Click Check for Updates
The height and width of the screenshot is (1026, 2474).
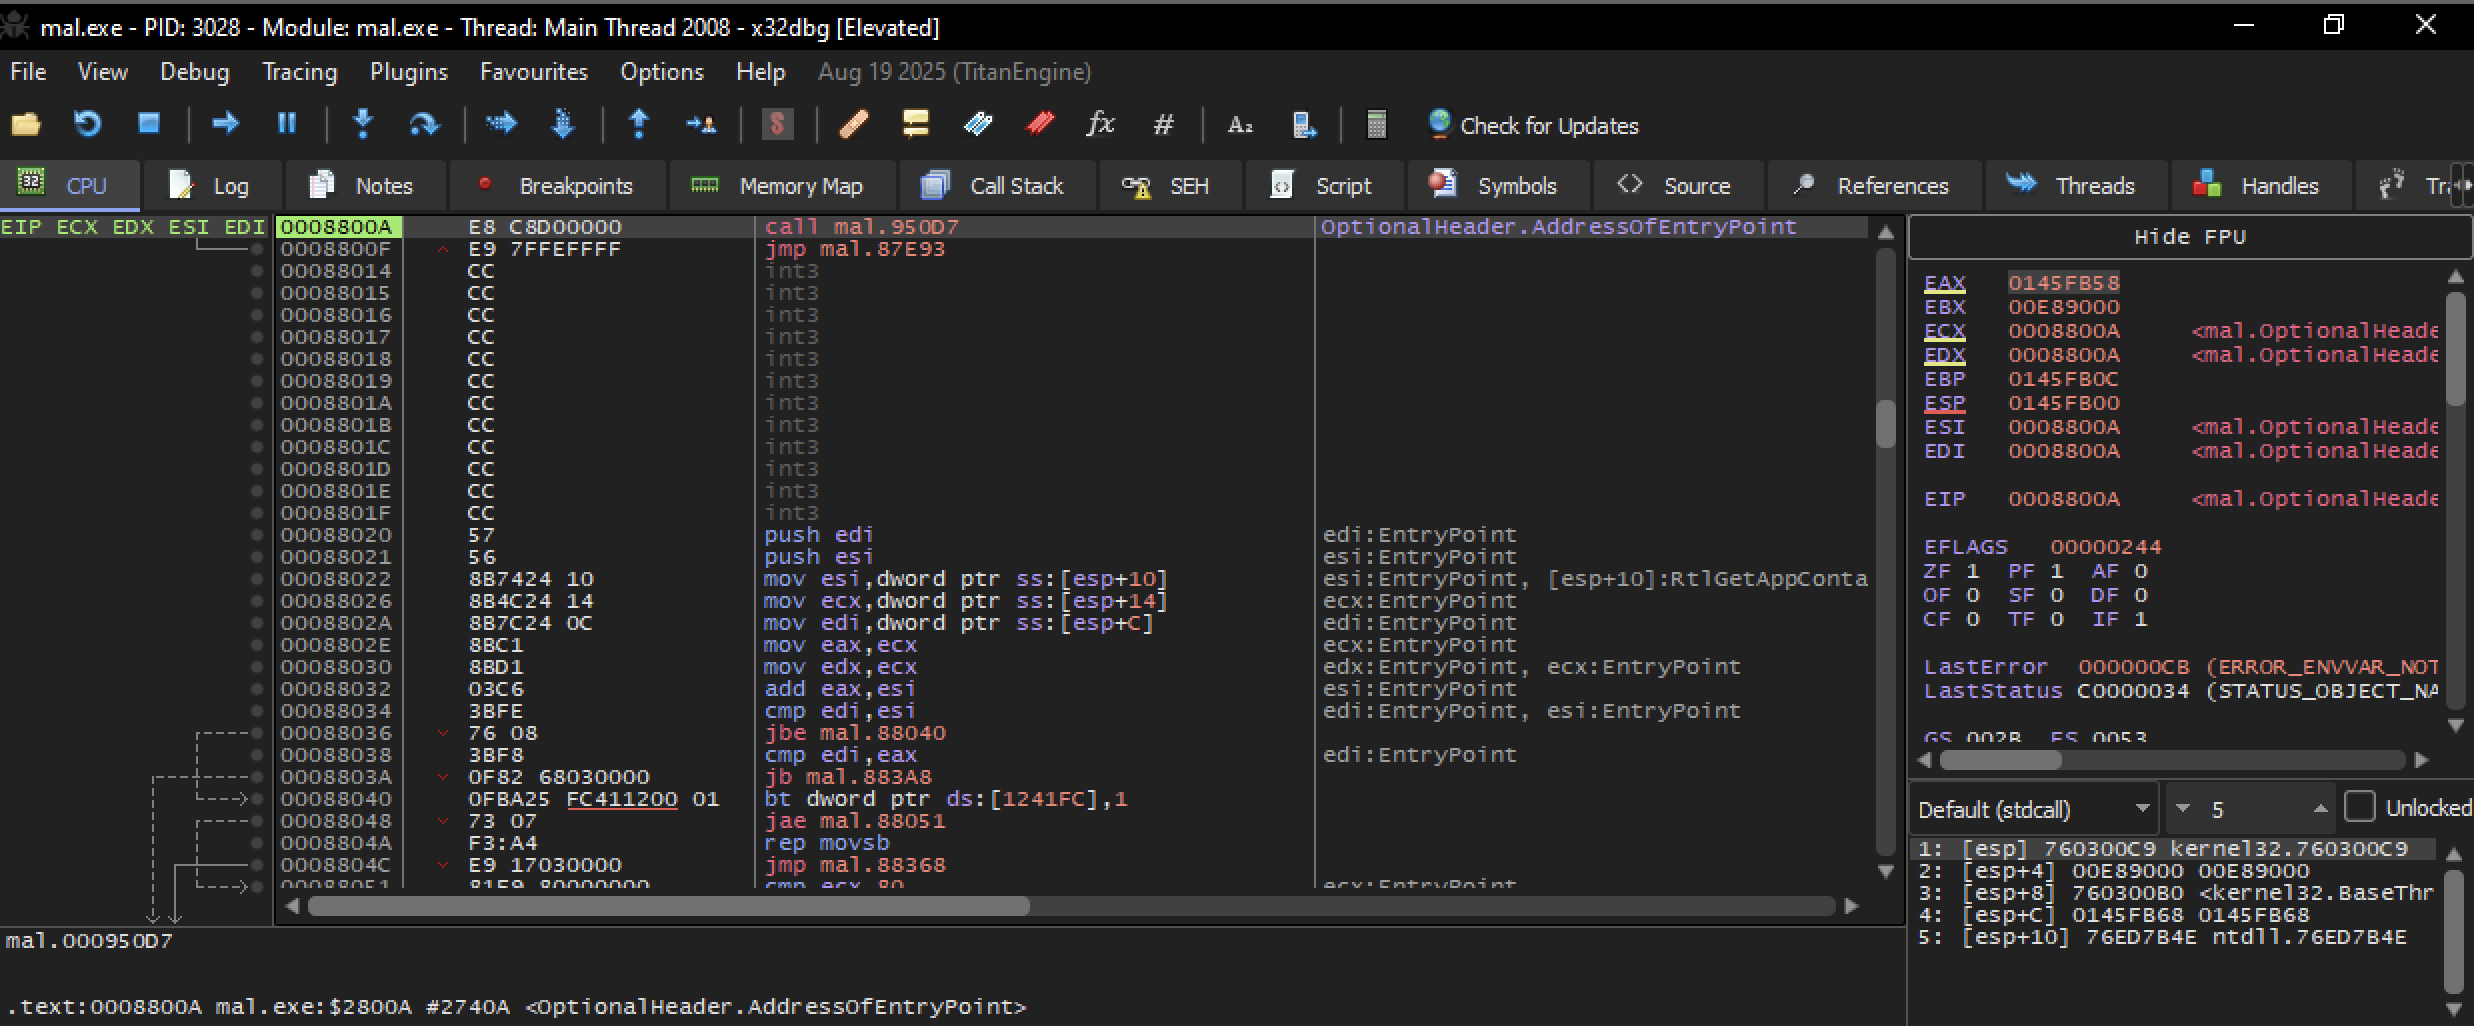pos(1534,125)
